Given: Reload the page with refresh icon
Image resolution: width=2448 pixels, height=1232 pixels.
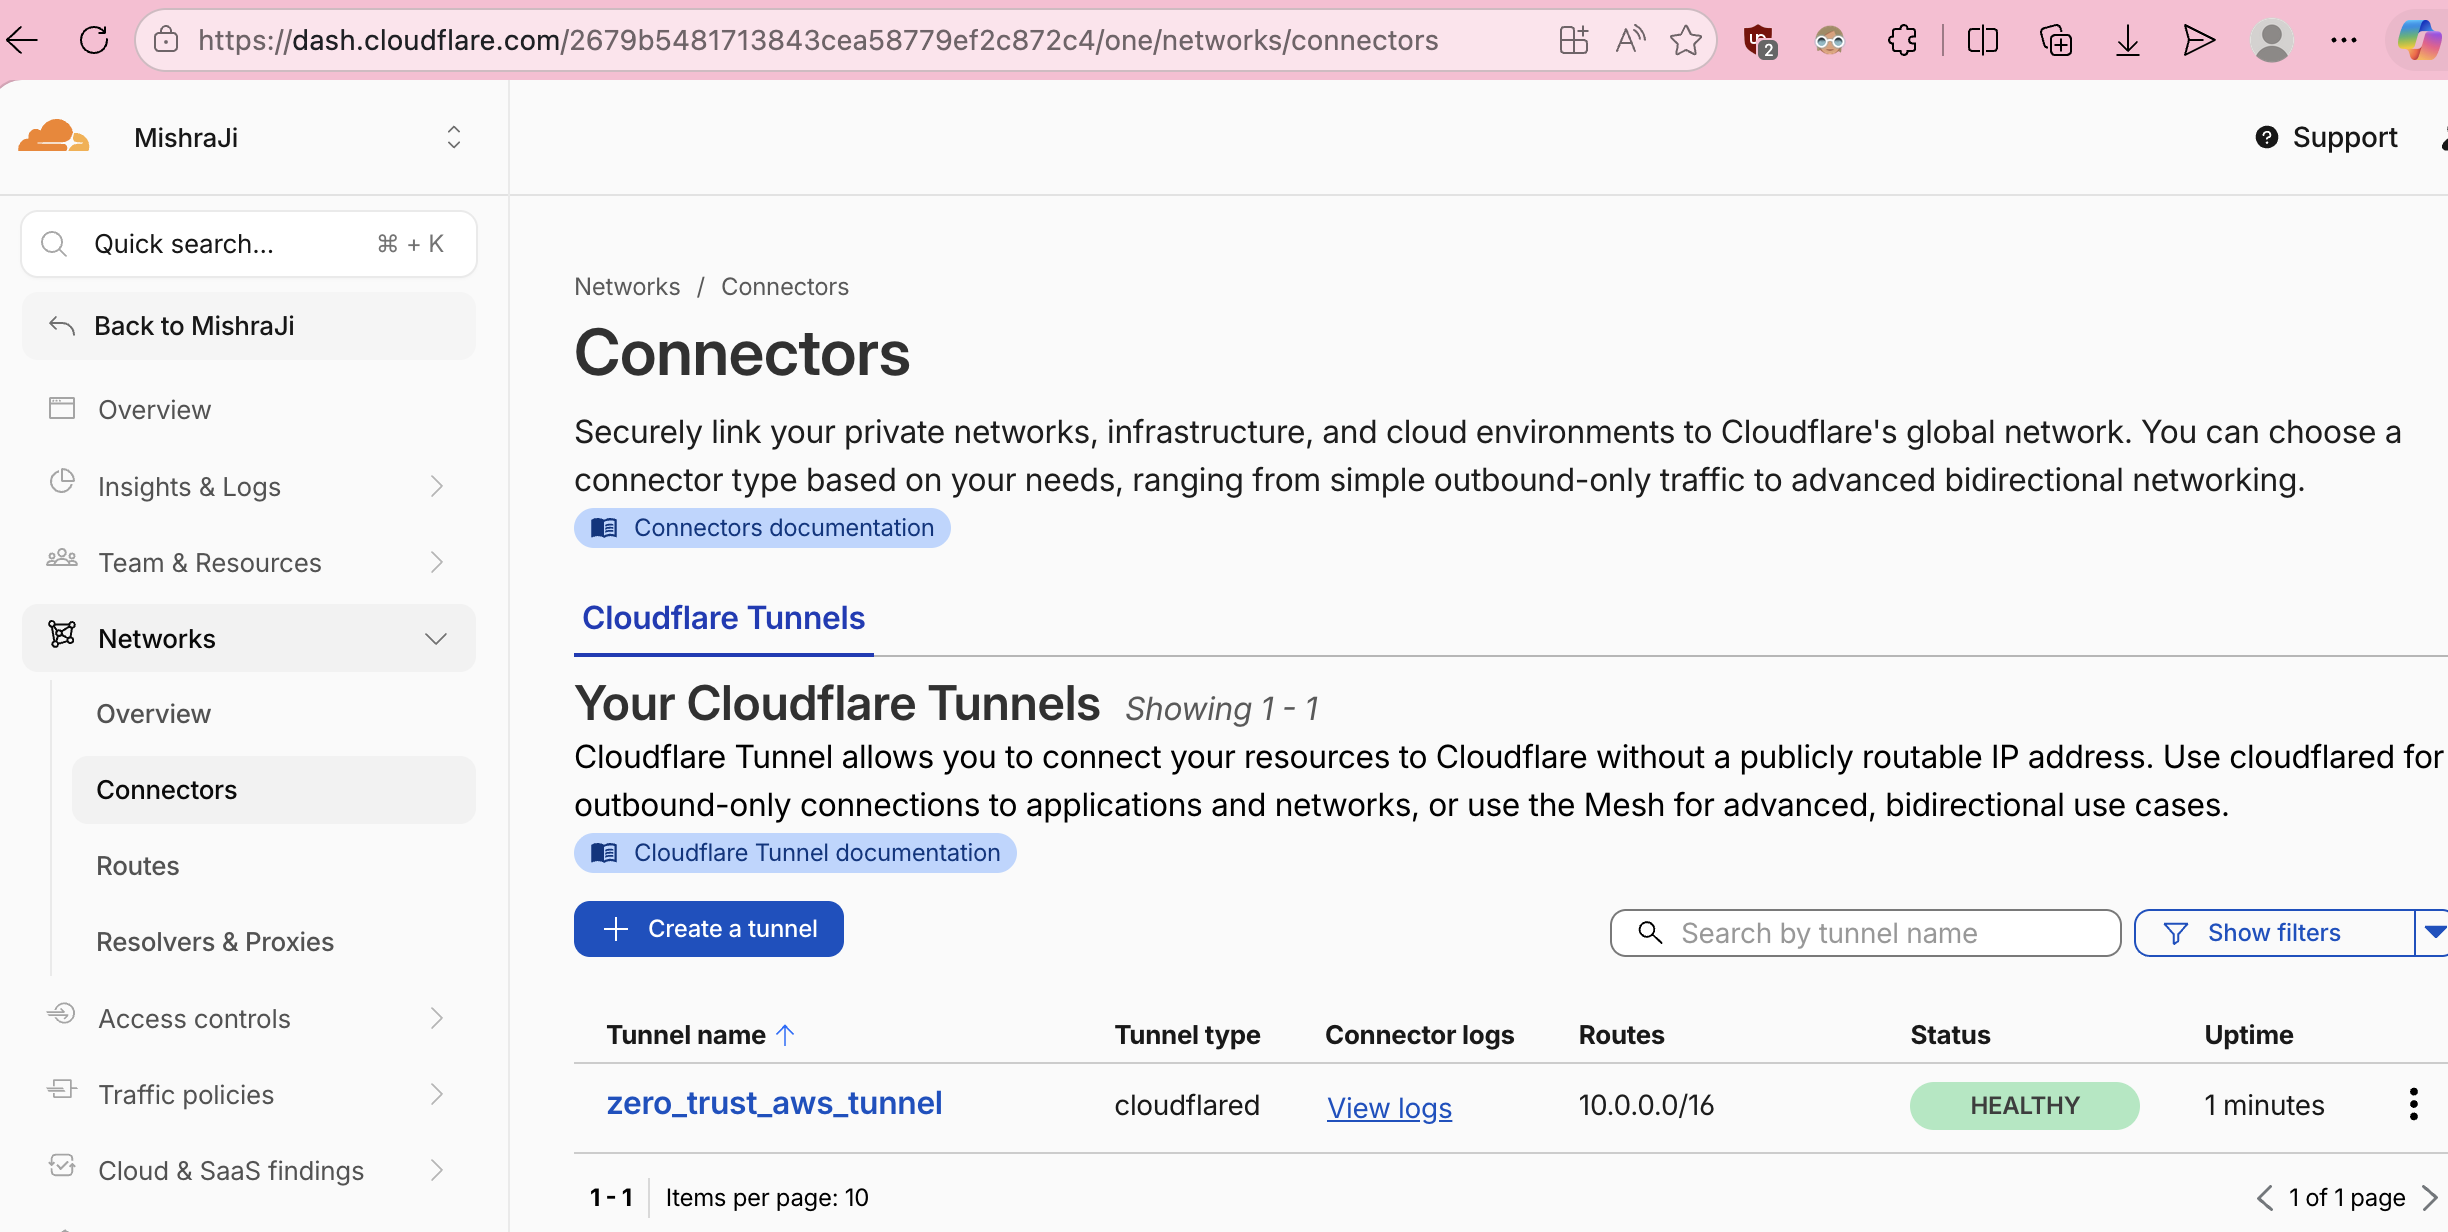Looking at the screenshot, I should point(94,40).
